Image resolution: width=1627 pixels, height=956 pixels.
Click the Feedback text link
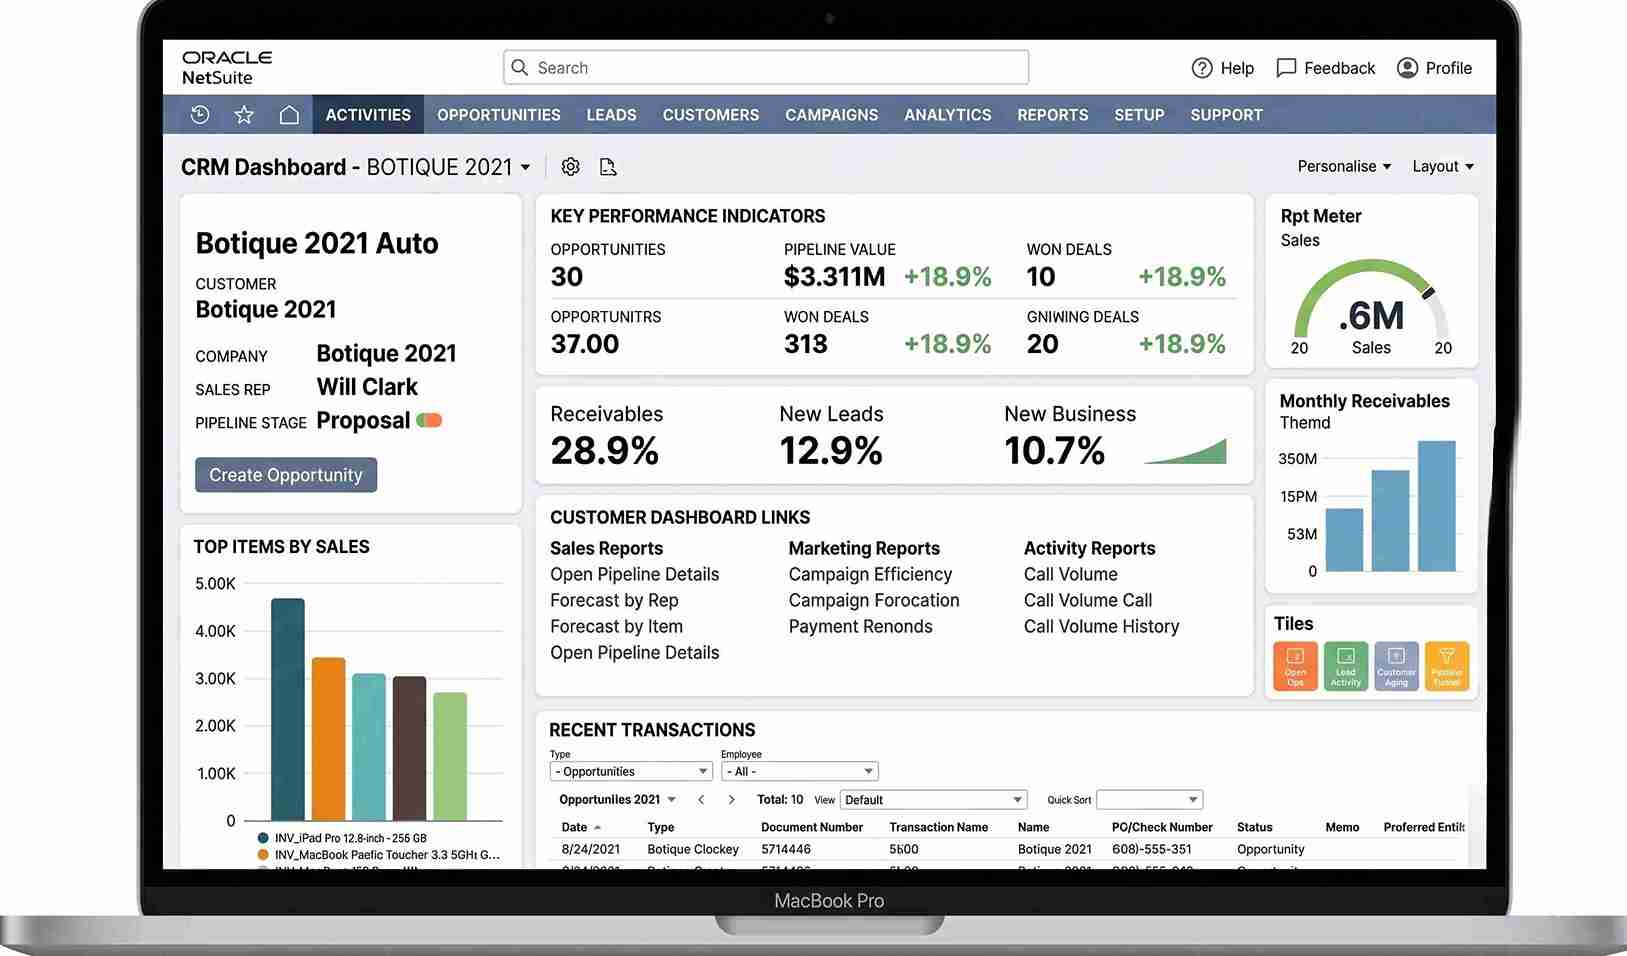(1339, 68)
